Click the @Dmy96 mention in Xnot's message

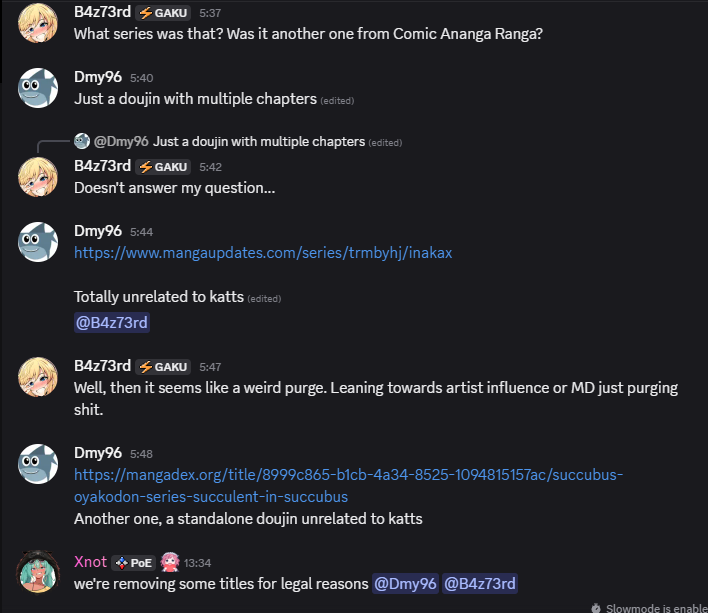[405, 583]
